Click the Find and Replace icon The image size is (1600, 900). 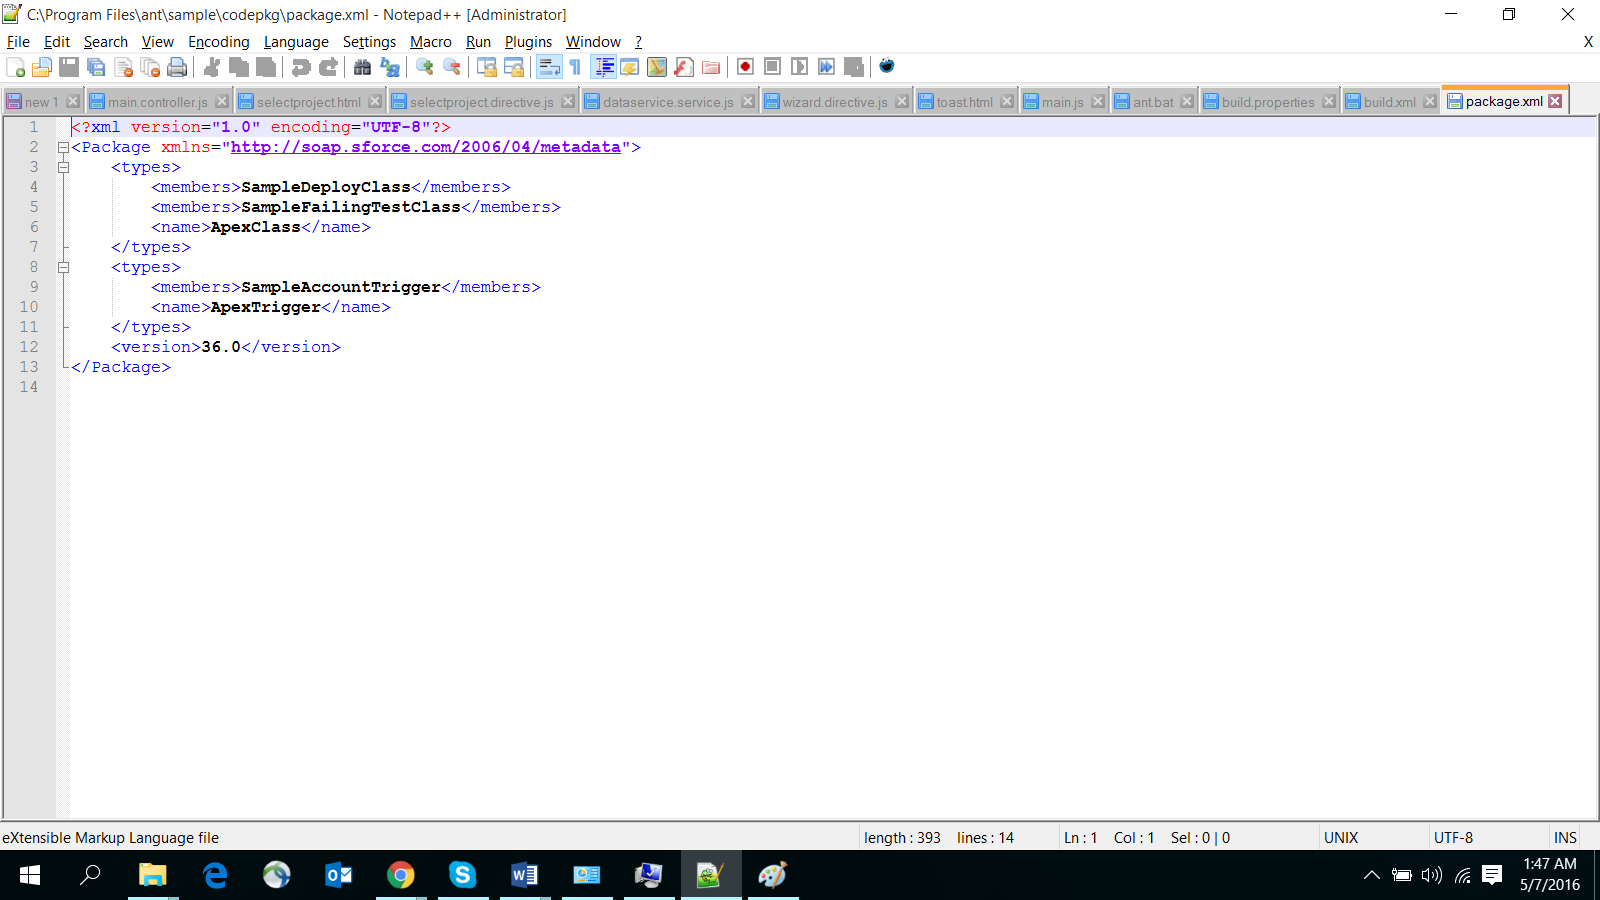pos(390,67)
